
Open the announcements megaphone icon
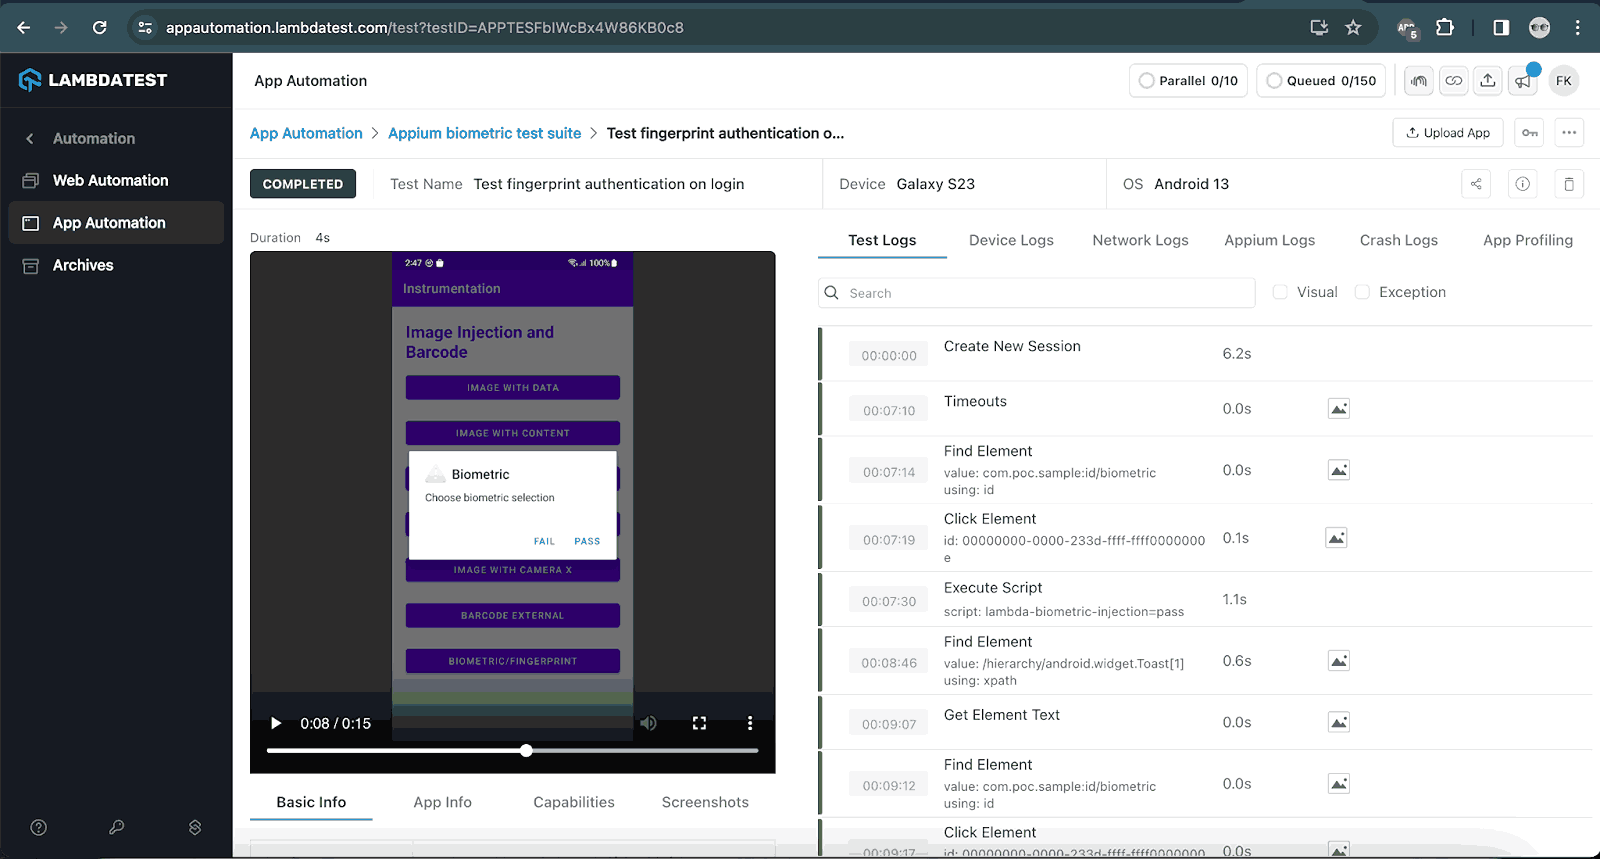(1523, 81)
